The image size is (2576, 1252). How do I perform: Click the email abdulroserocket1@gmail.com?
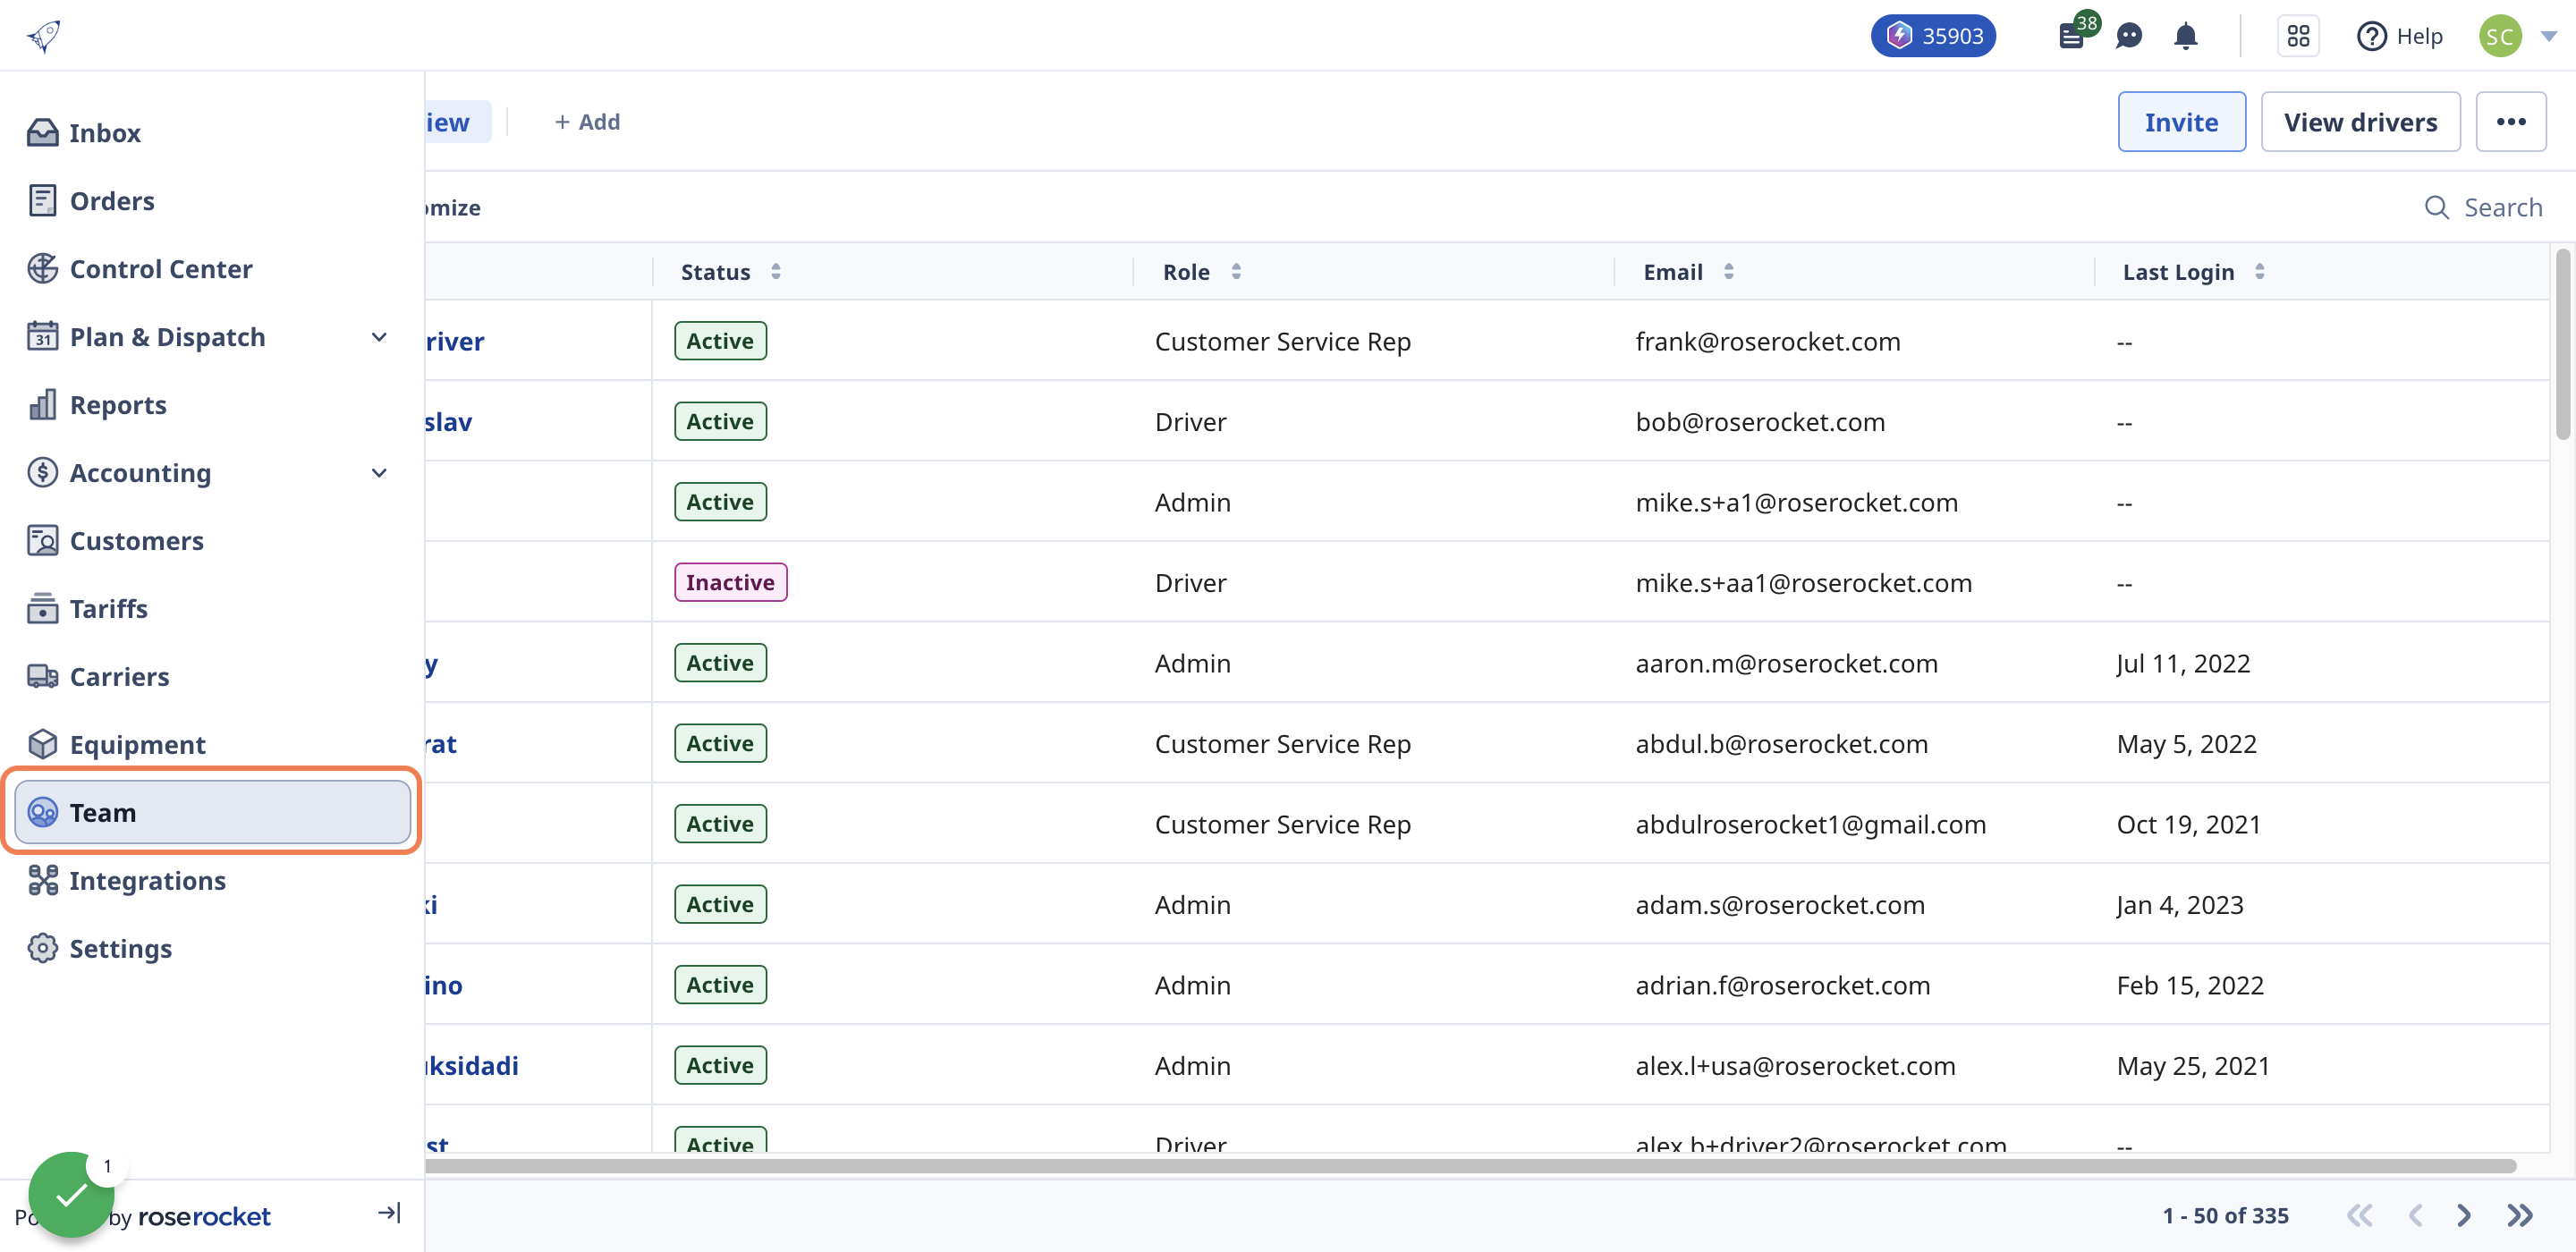[x=1810, y=825]
